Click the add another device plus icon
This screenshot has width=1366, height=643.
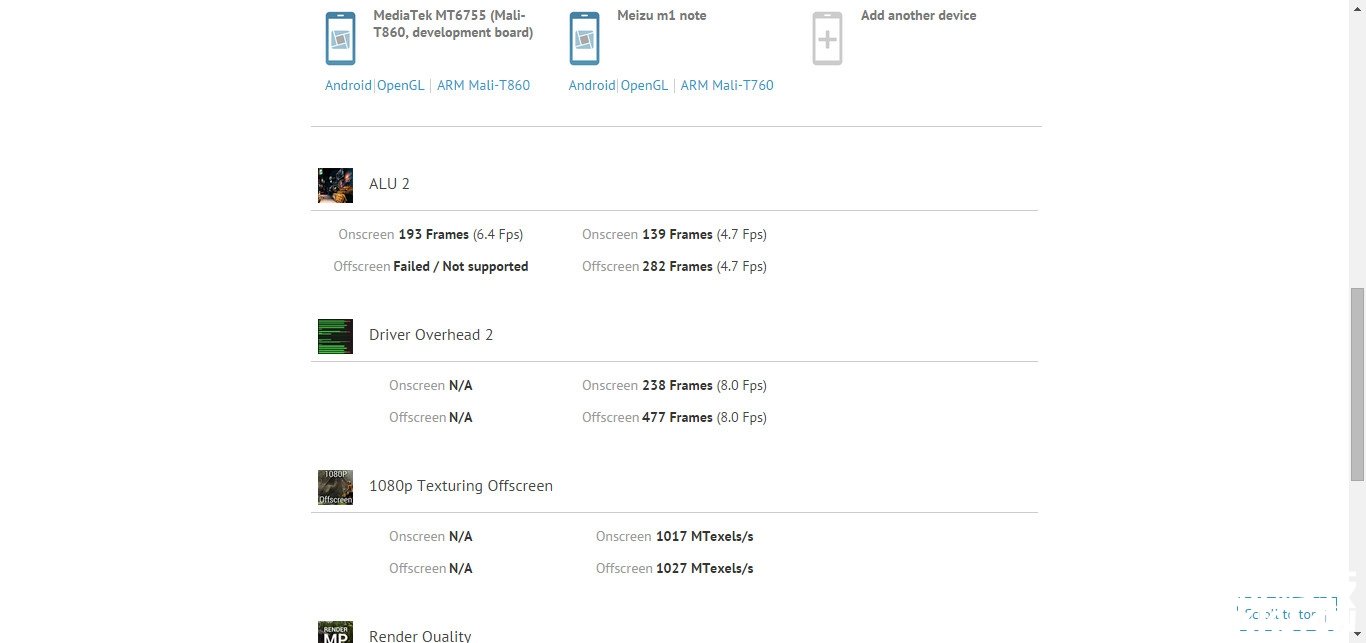(x=828, y=38)
